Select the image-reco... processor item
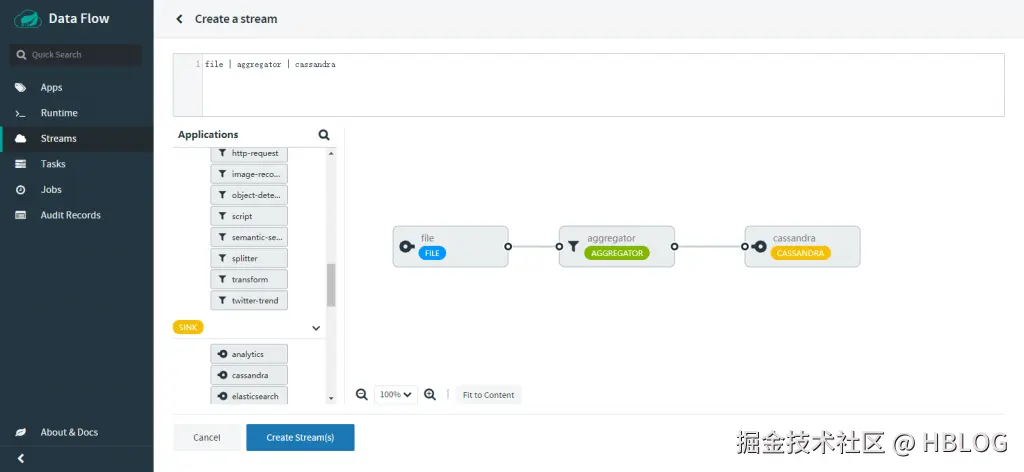The height and width of the screenshot is (472, 1024). click(x=249, y=174)
